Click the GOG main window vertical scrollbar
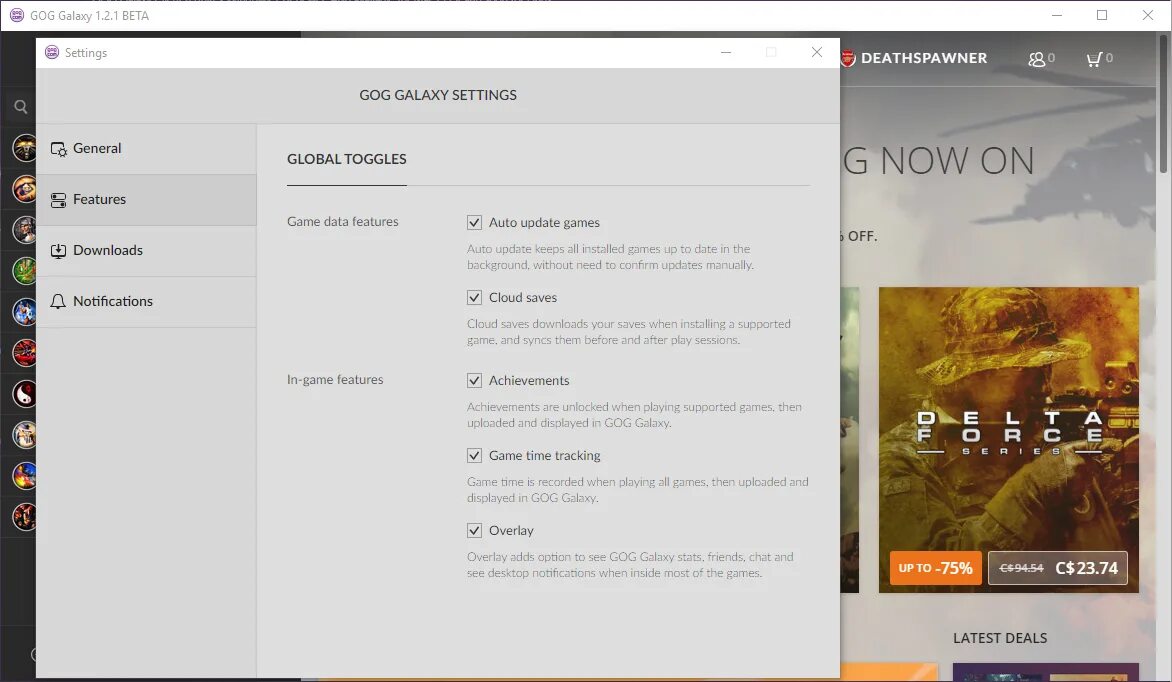This screenshot has width=1172, height=682. [x=1164, y=105]
